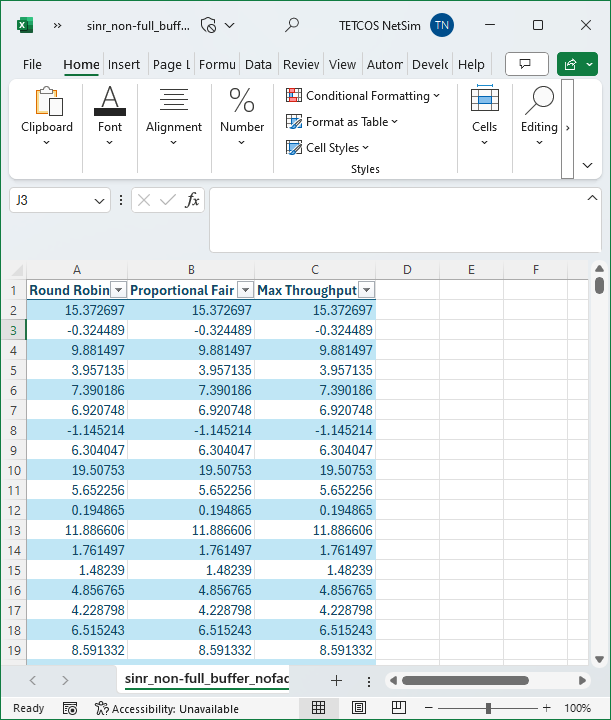Open the Automate tab
The image size is (611, 720).
[x=385, y=65]
